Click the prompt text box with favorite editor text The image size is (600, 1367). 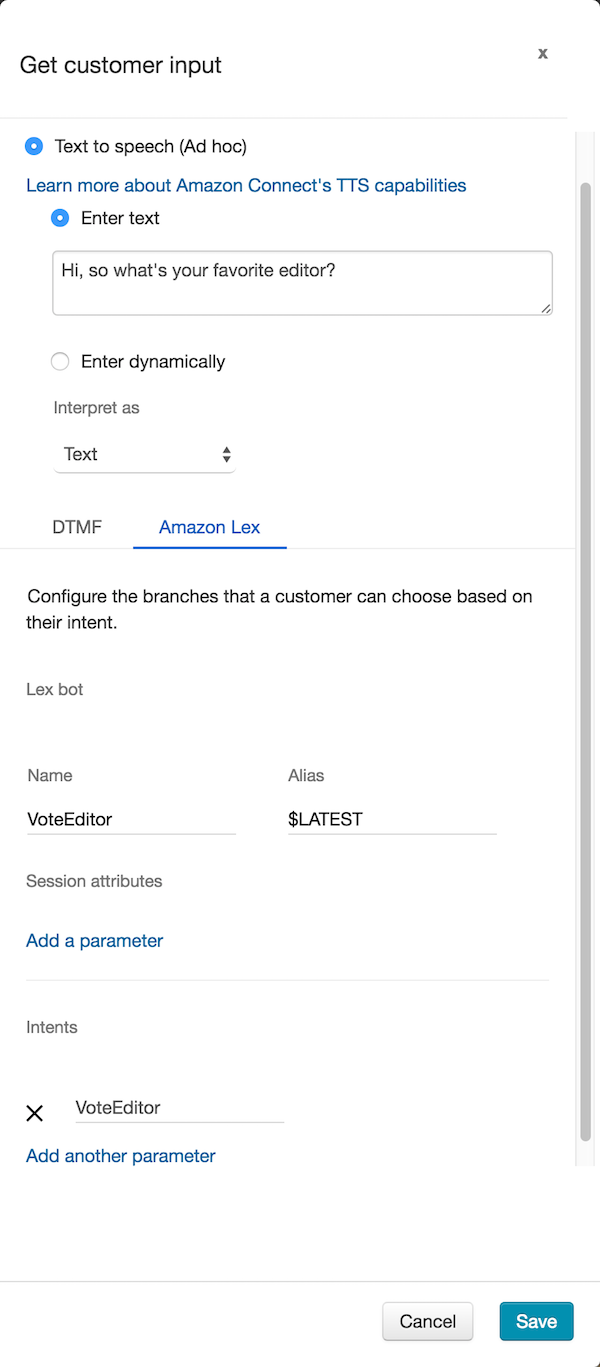tap(302, 283)
